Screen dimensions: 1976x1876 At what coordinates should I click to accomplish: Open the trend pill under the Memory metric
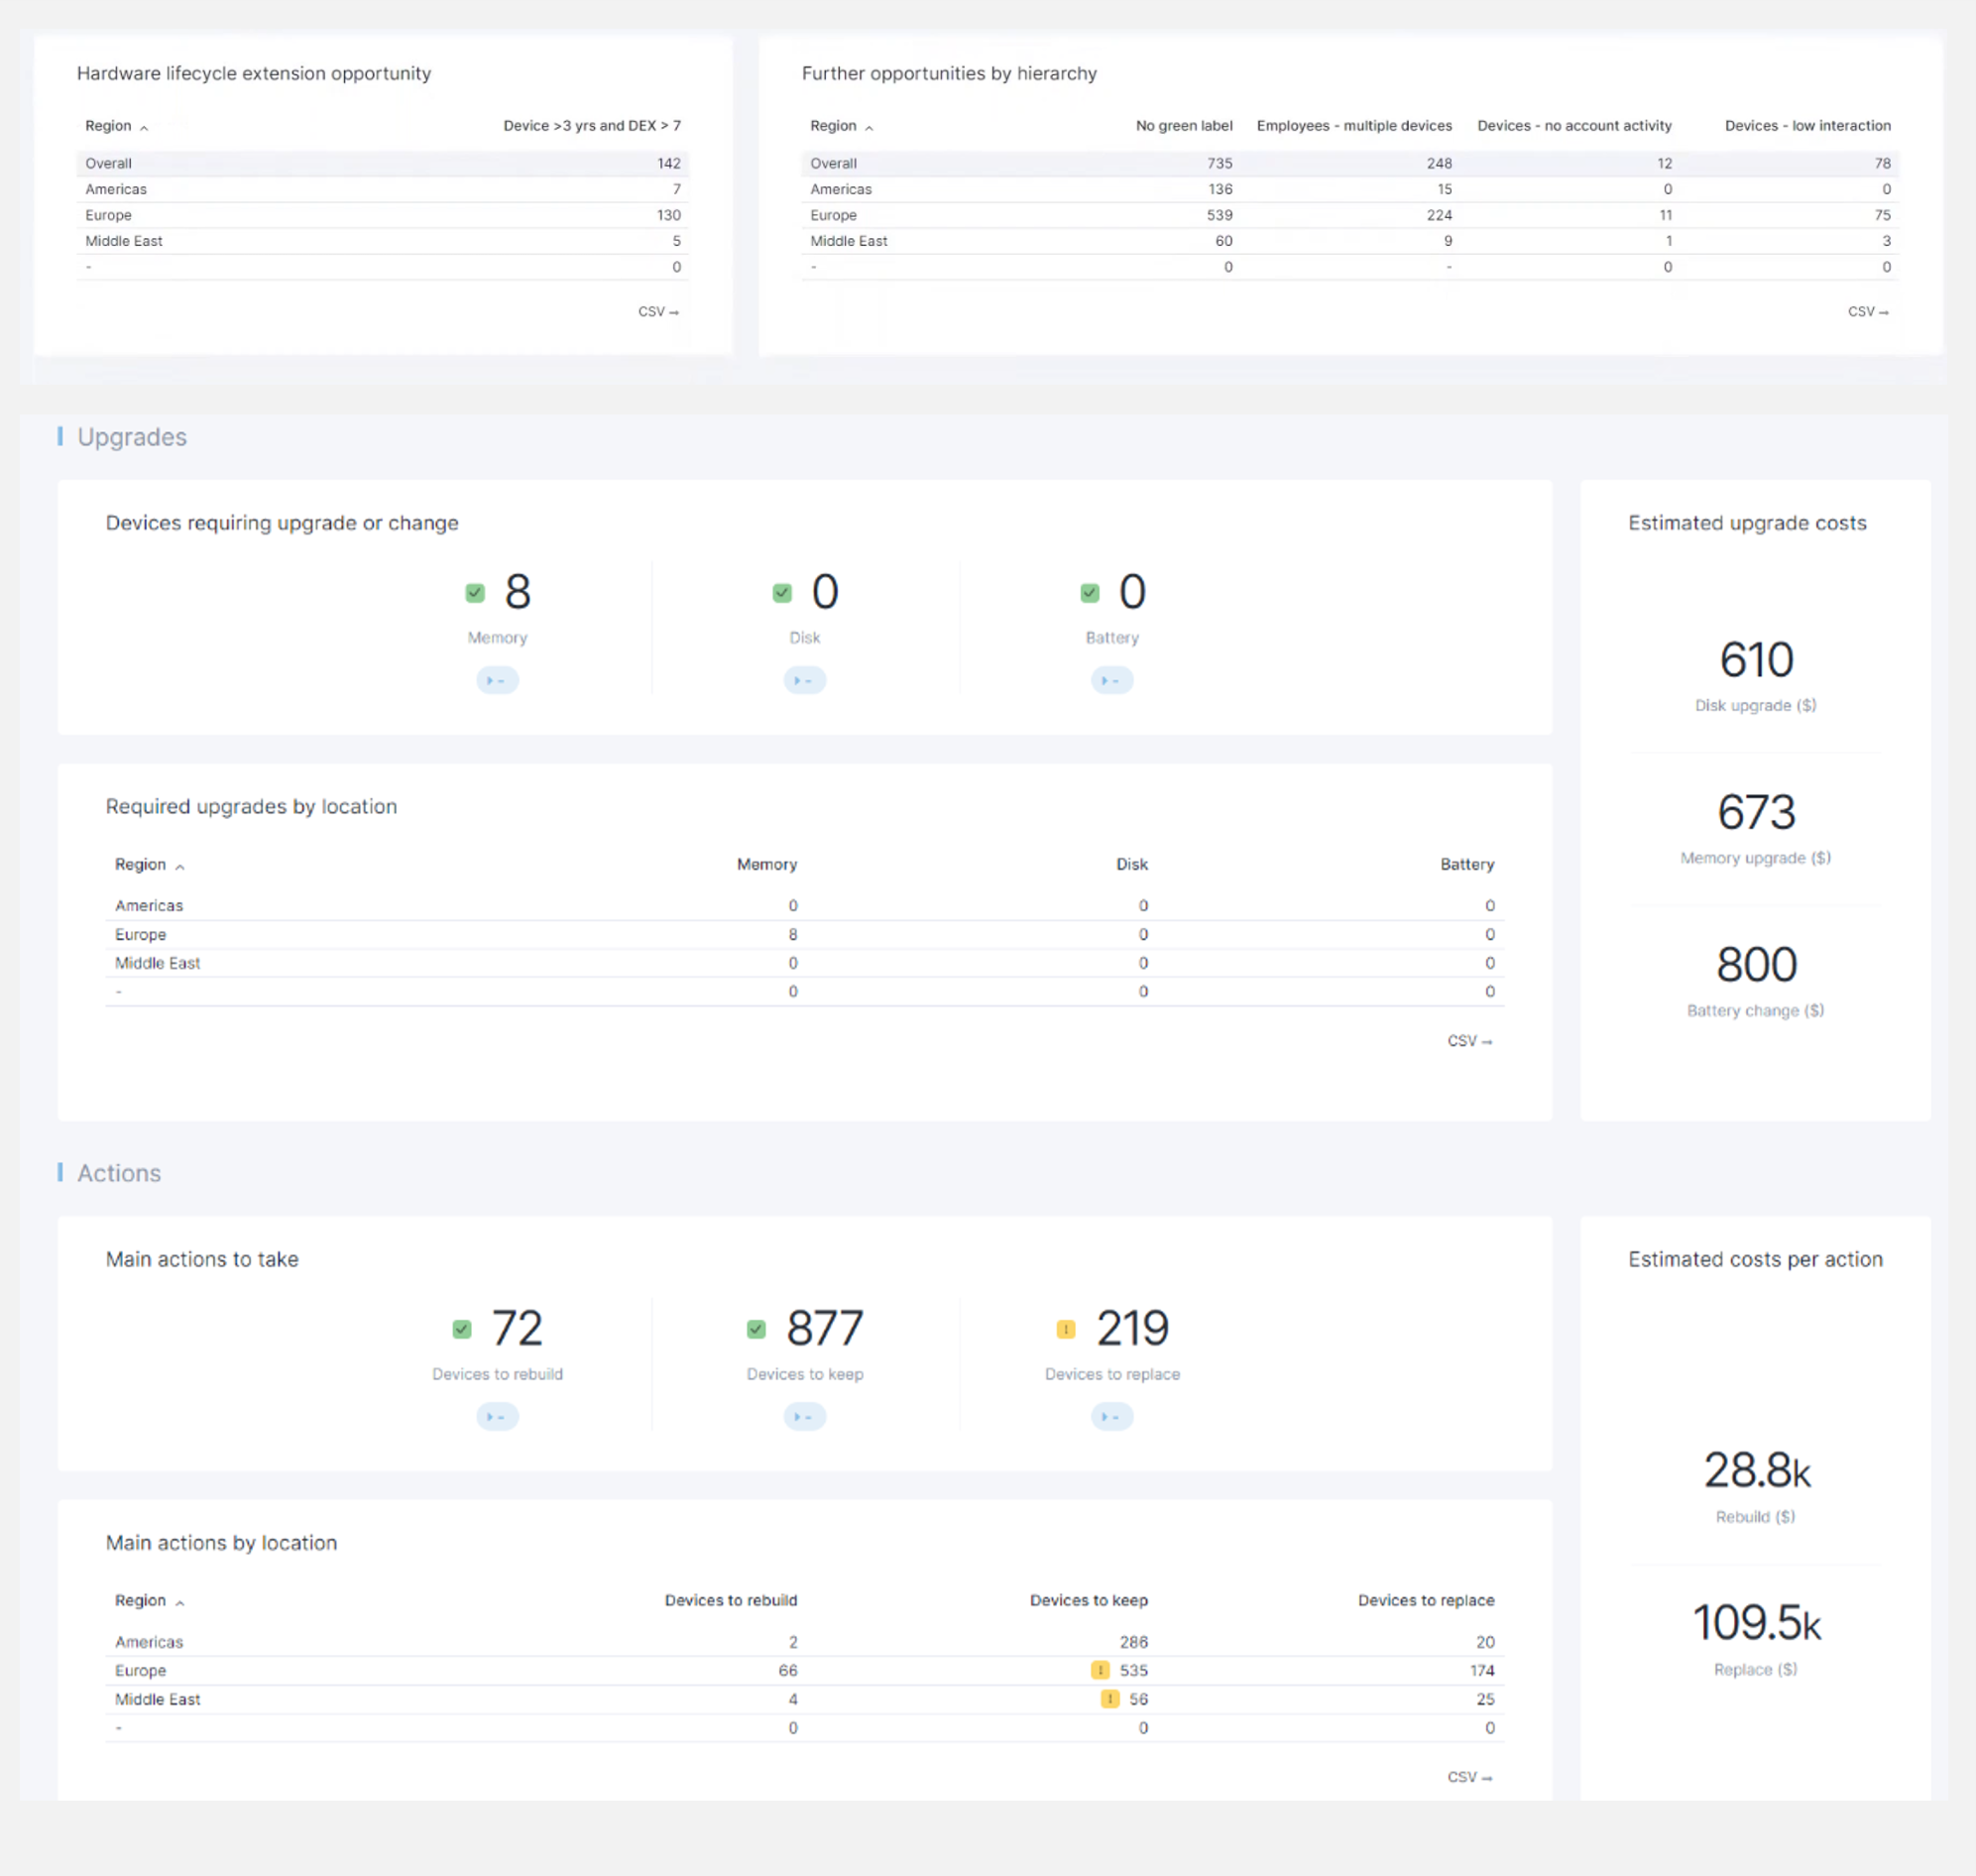coord(497,680)
